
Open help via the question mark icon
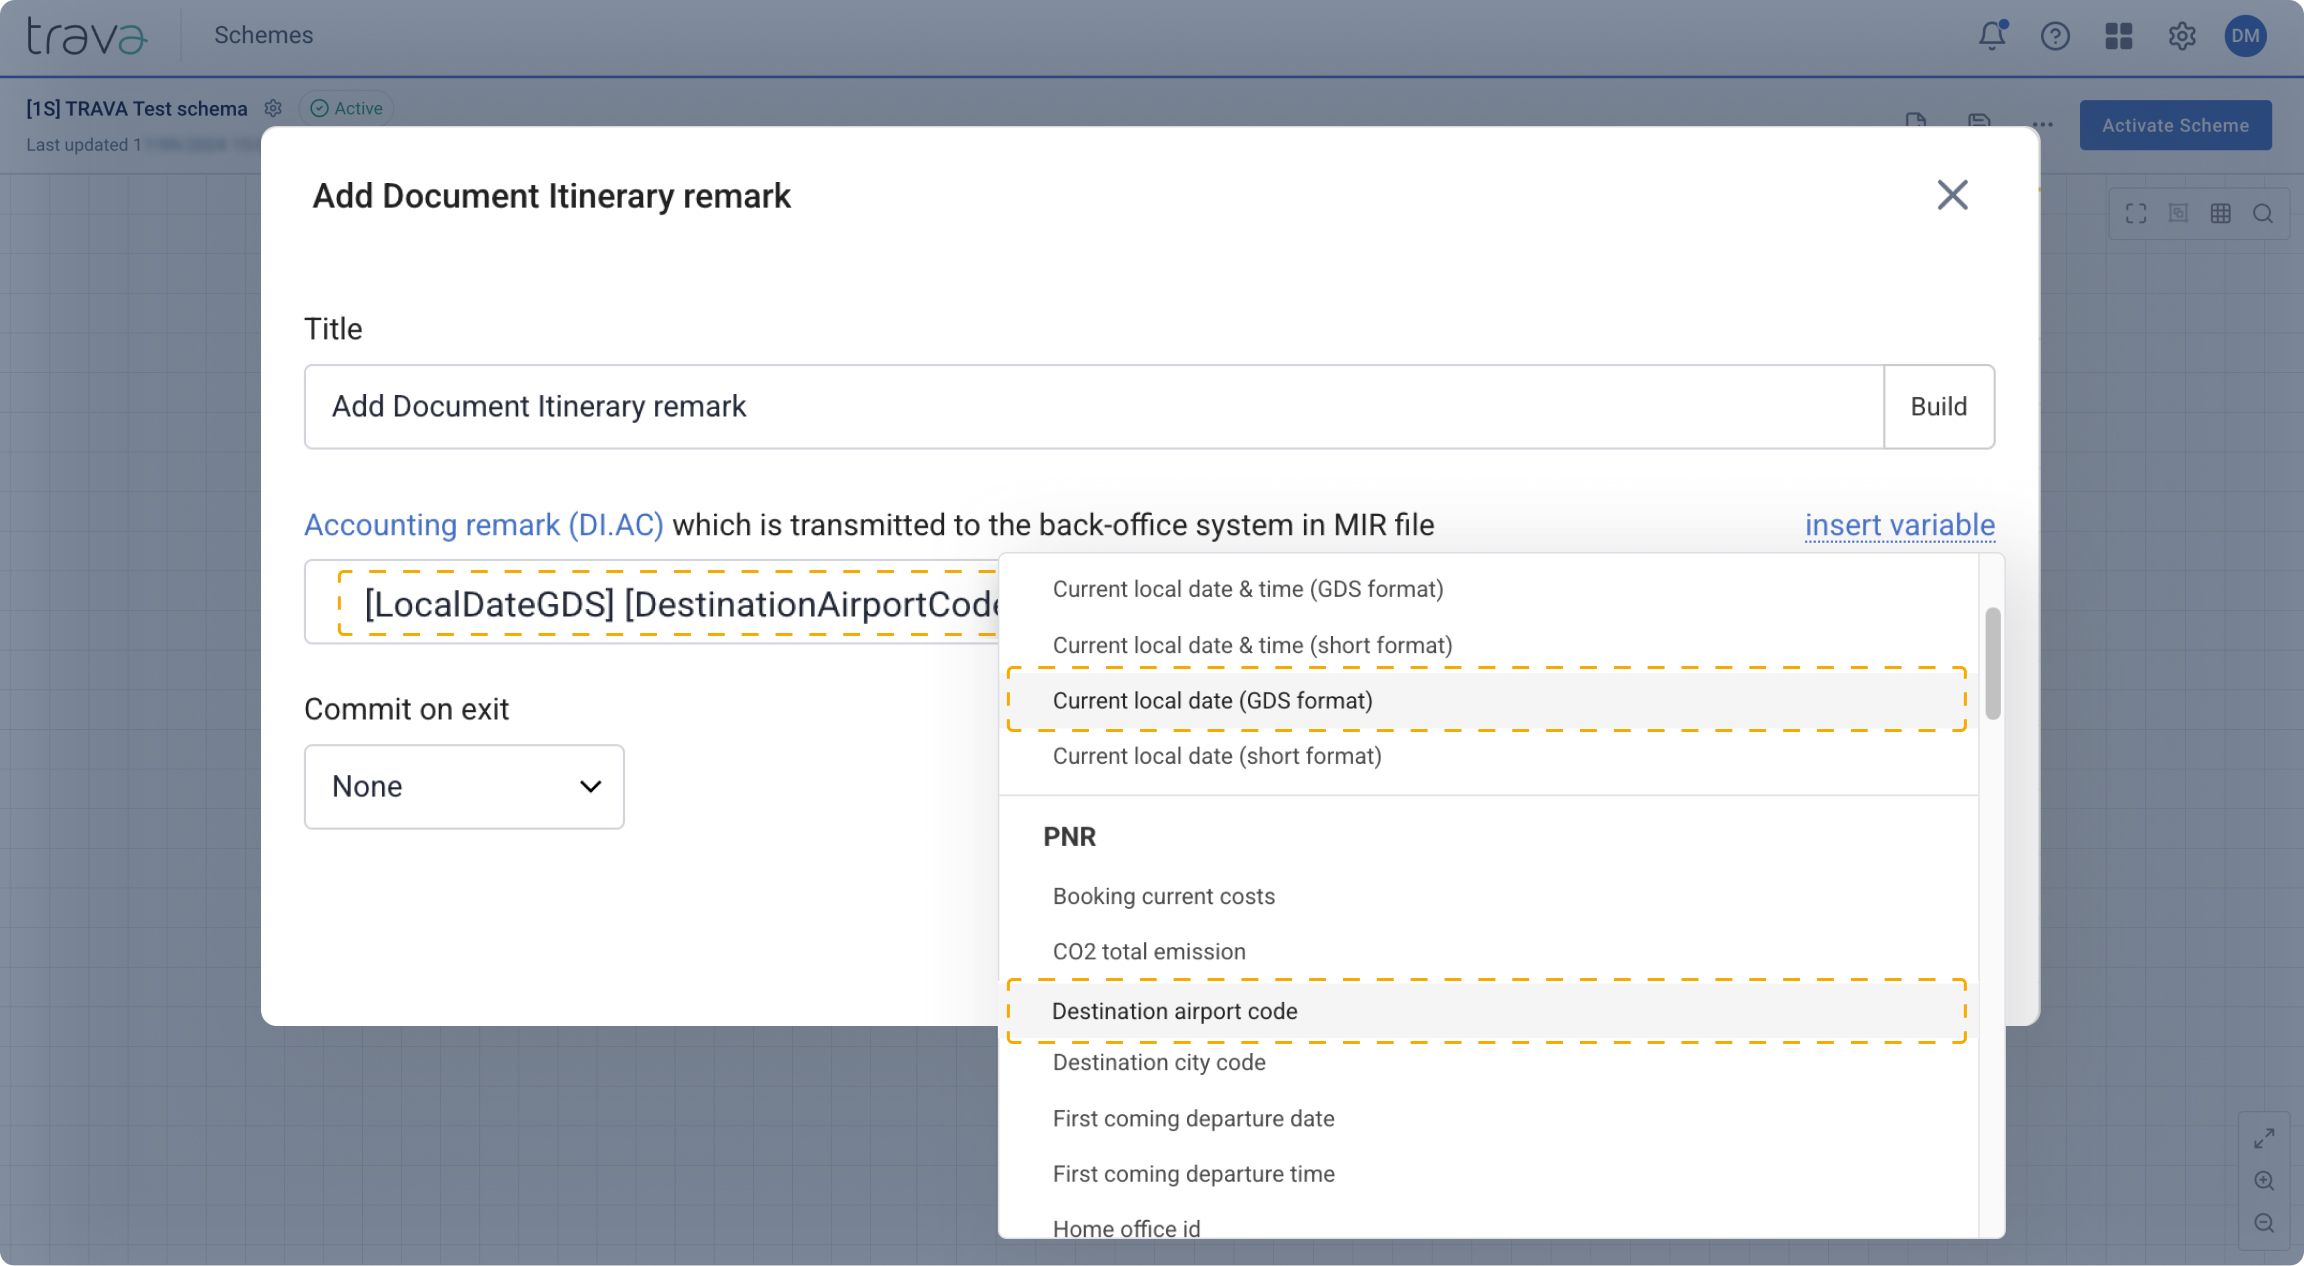(2056, 35)
